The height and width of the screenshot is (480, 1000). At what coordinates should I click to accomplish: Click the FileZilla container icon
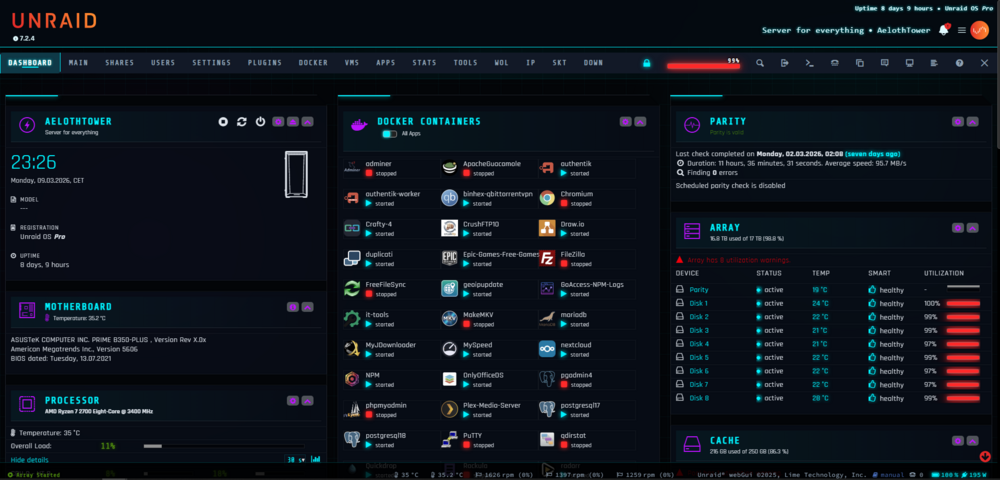547,258
